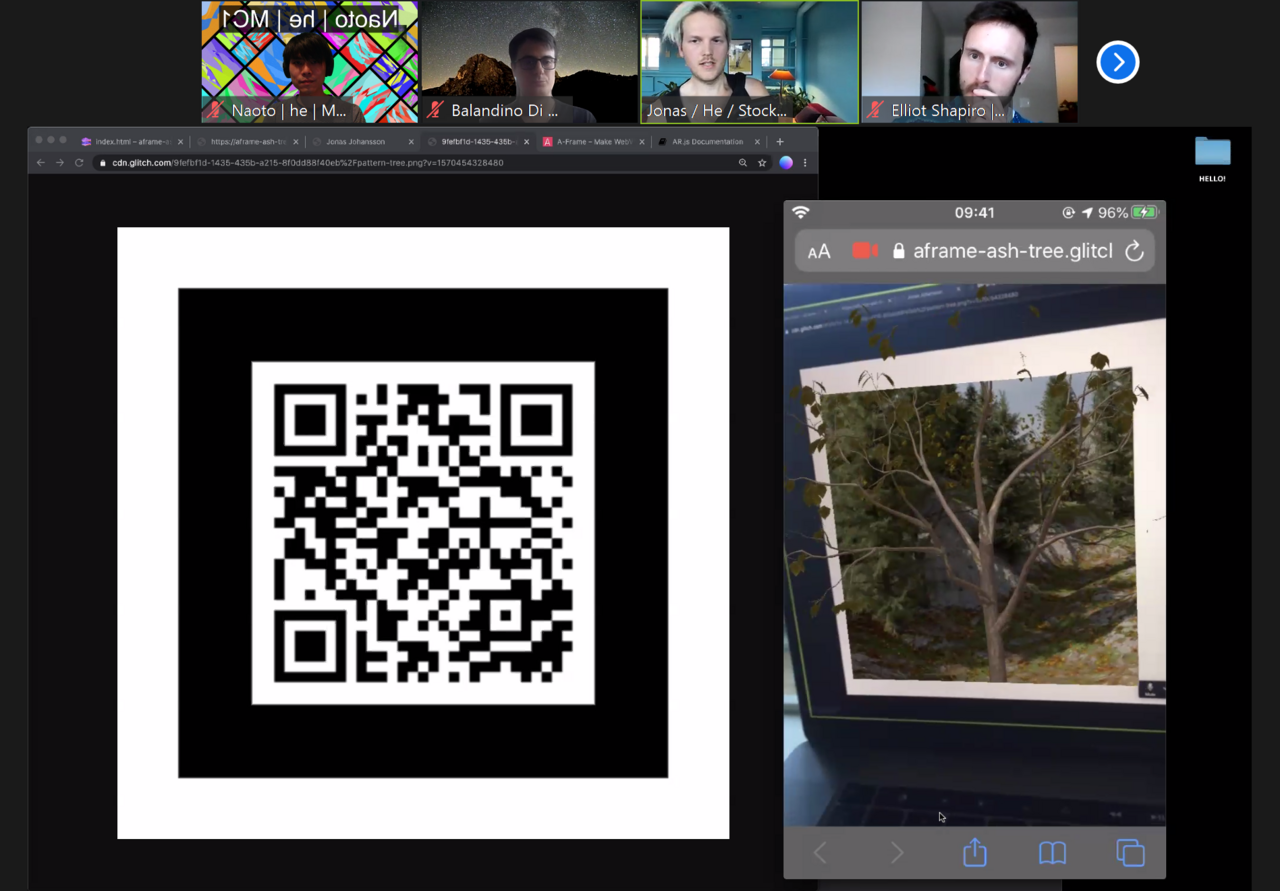Viewport: 1280px width, 891px height.
Task: Go forward in Chrome browser
Action: (60, 163)
